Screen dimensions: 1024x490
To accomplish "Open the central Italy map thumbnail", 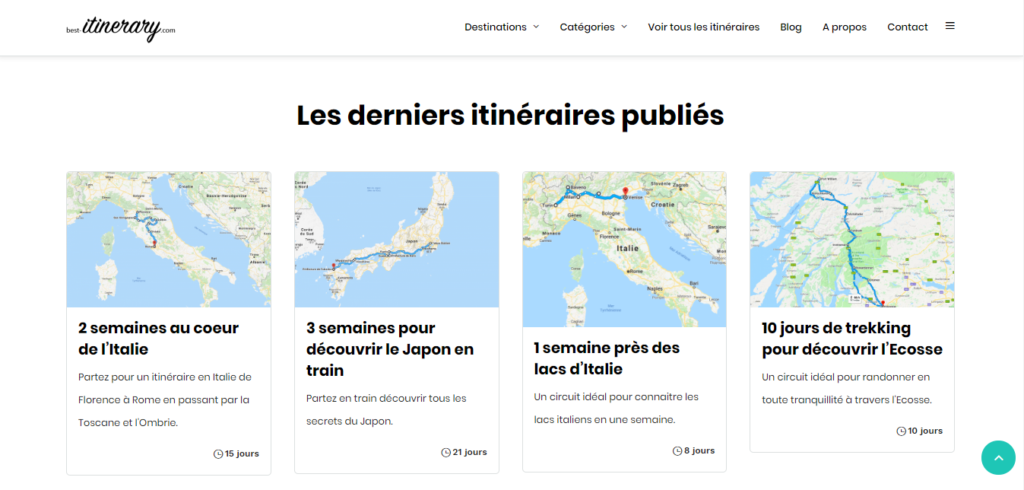I will coord(168,239).
